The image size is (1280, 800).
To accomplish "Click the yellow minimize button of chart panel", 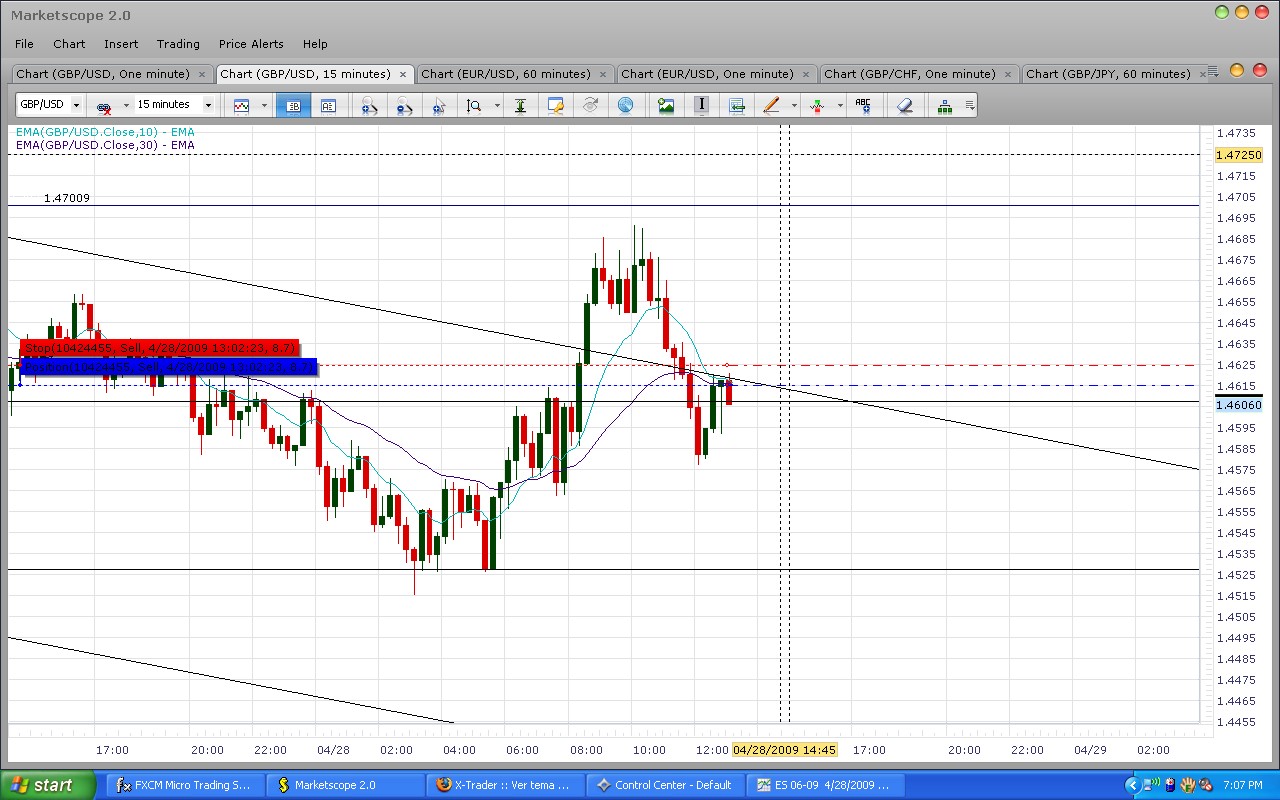I will pyautogui.click(x=1236, y=70).
